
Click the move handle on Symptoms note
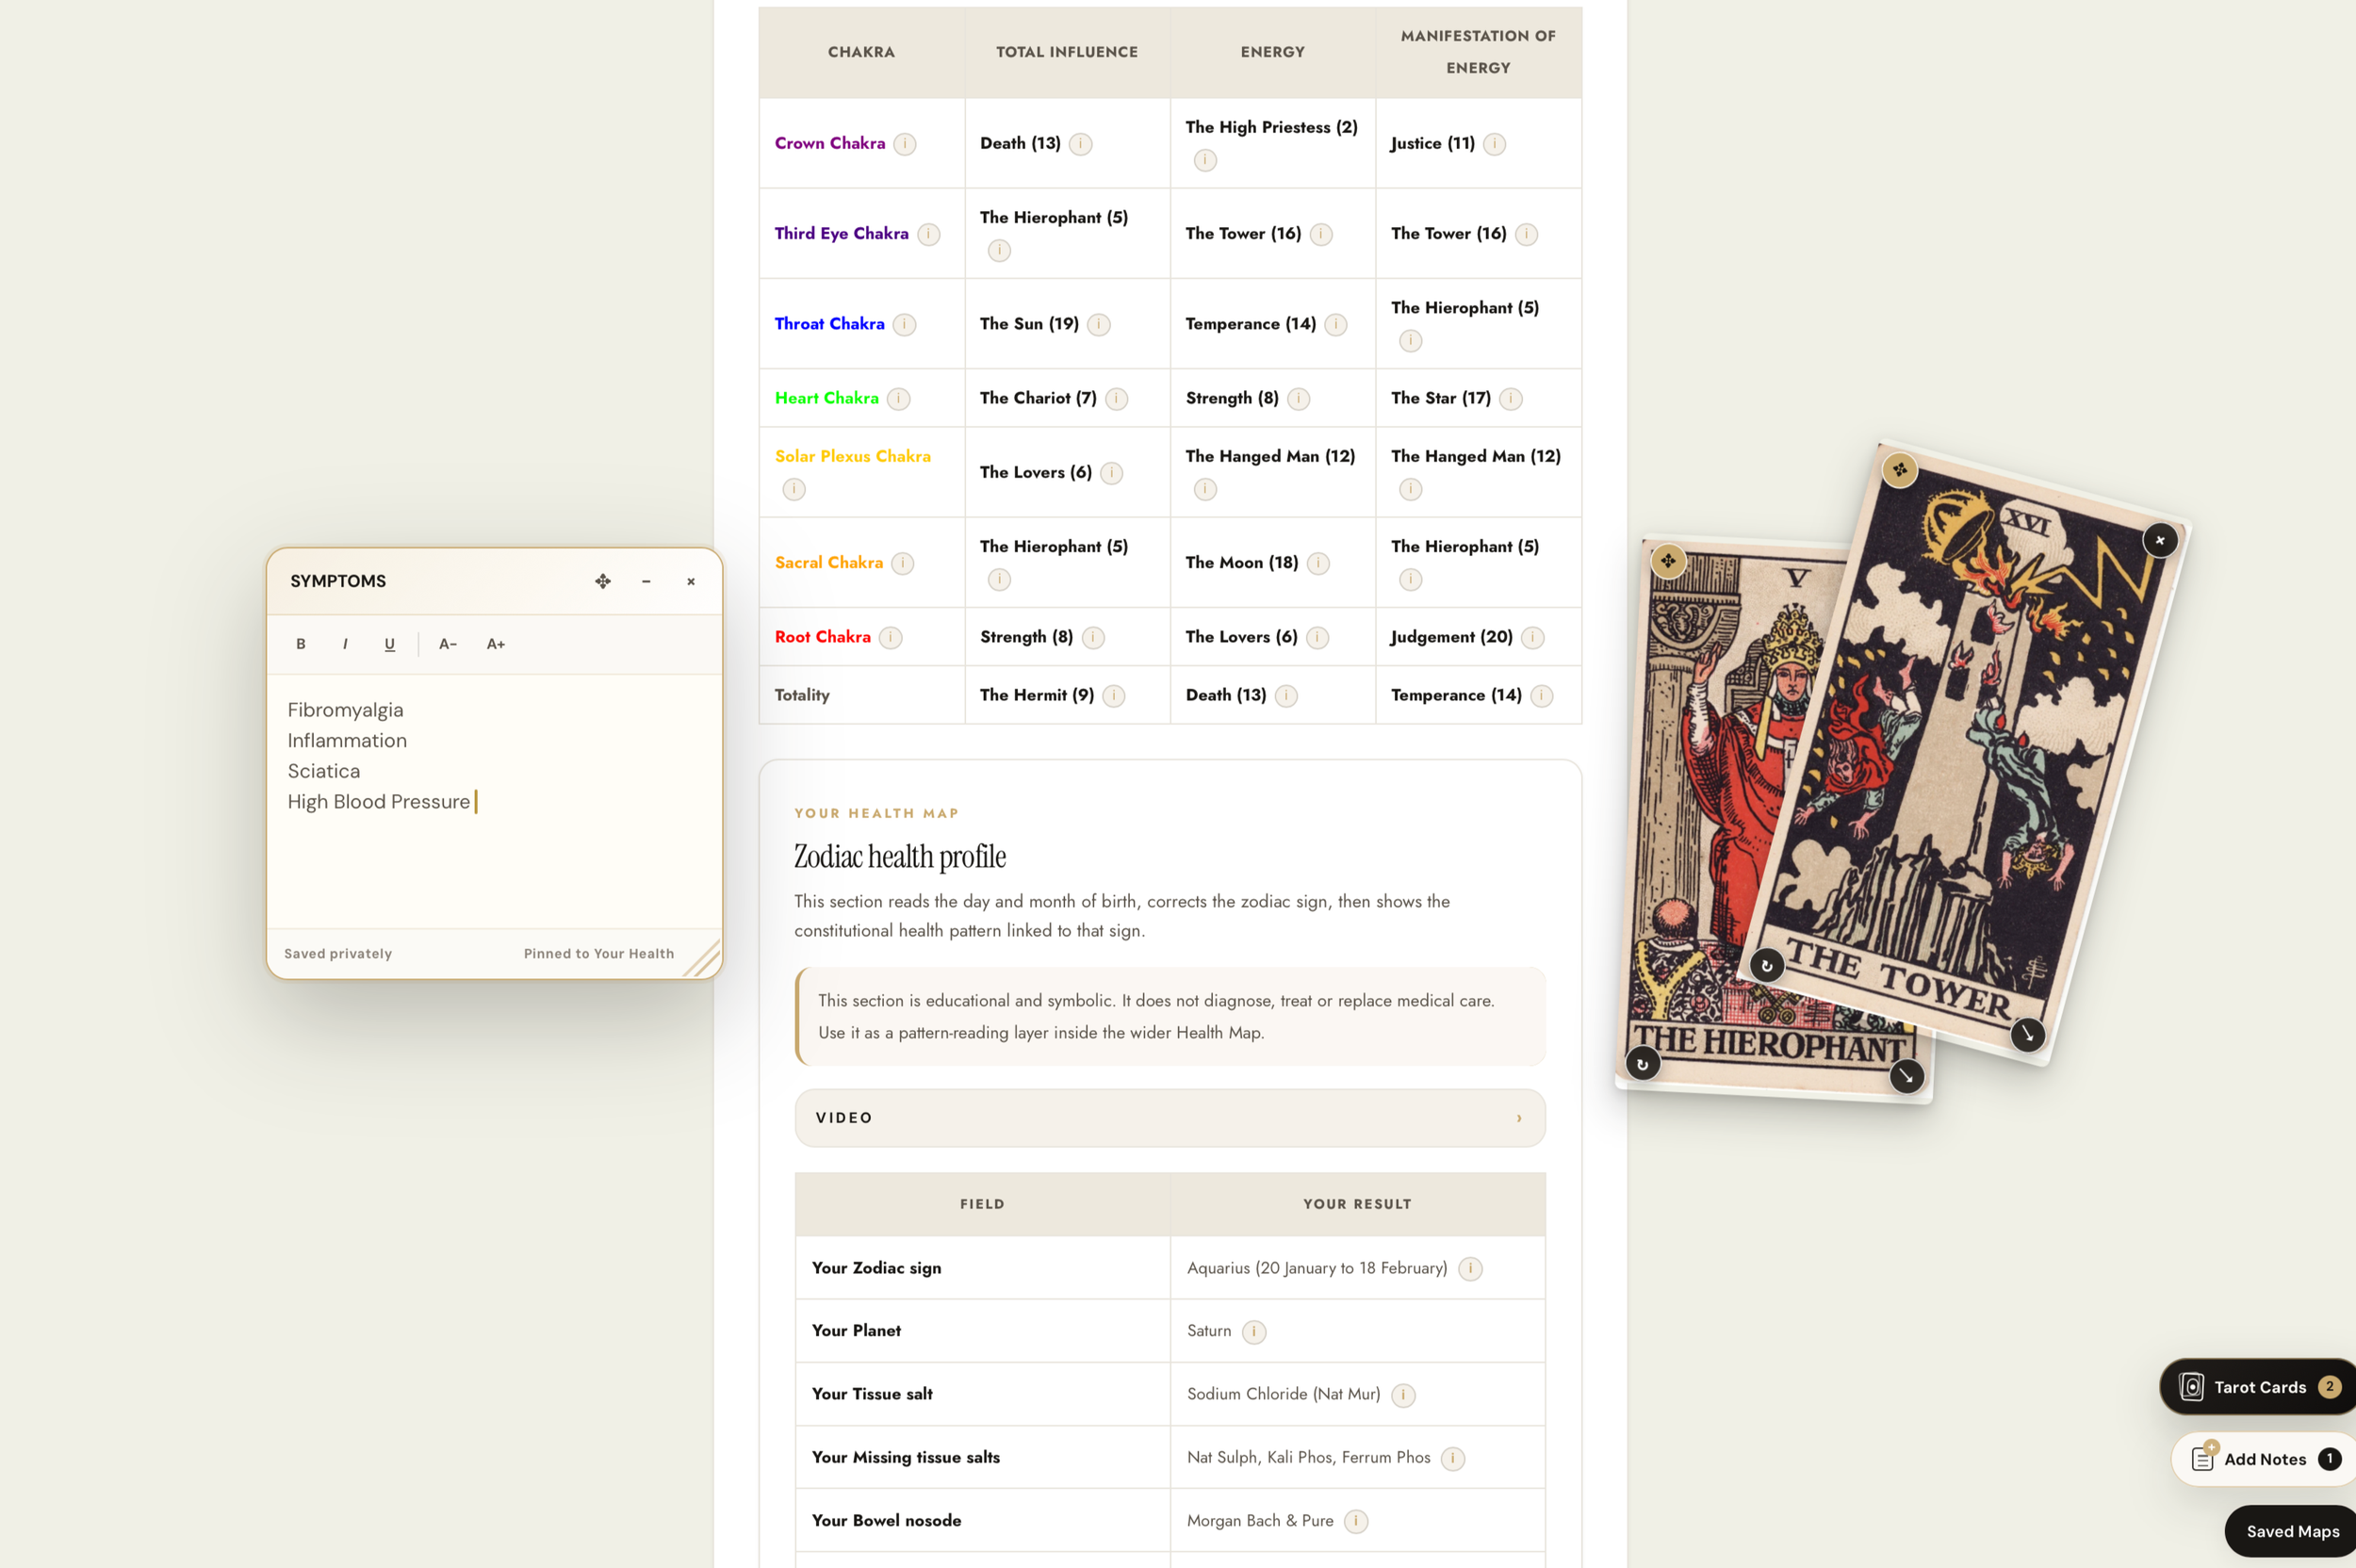click(603, 581)
